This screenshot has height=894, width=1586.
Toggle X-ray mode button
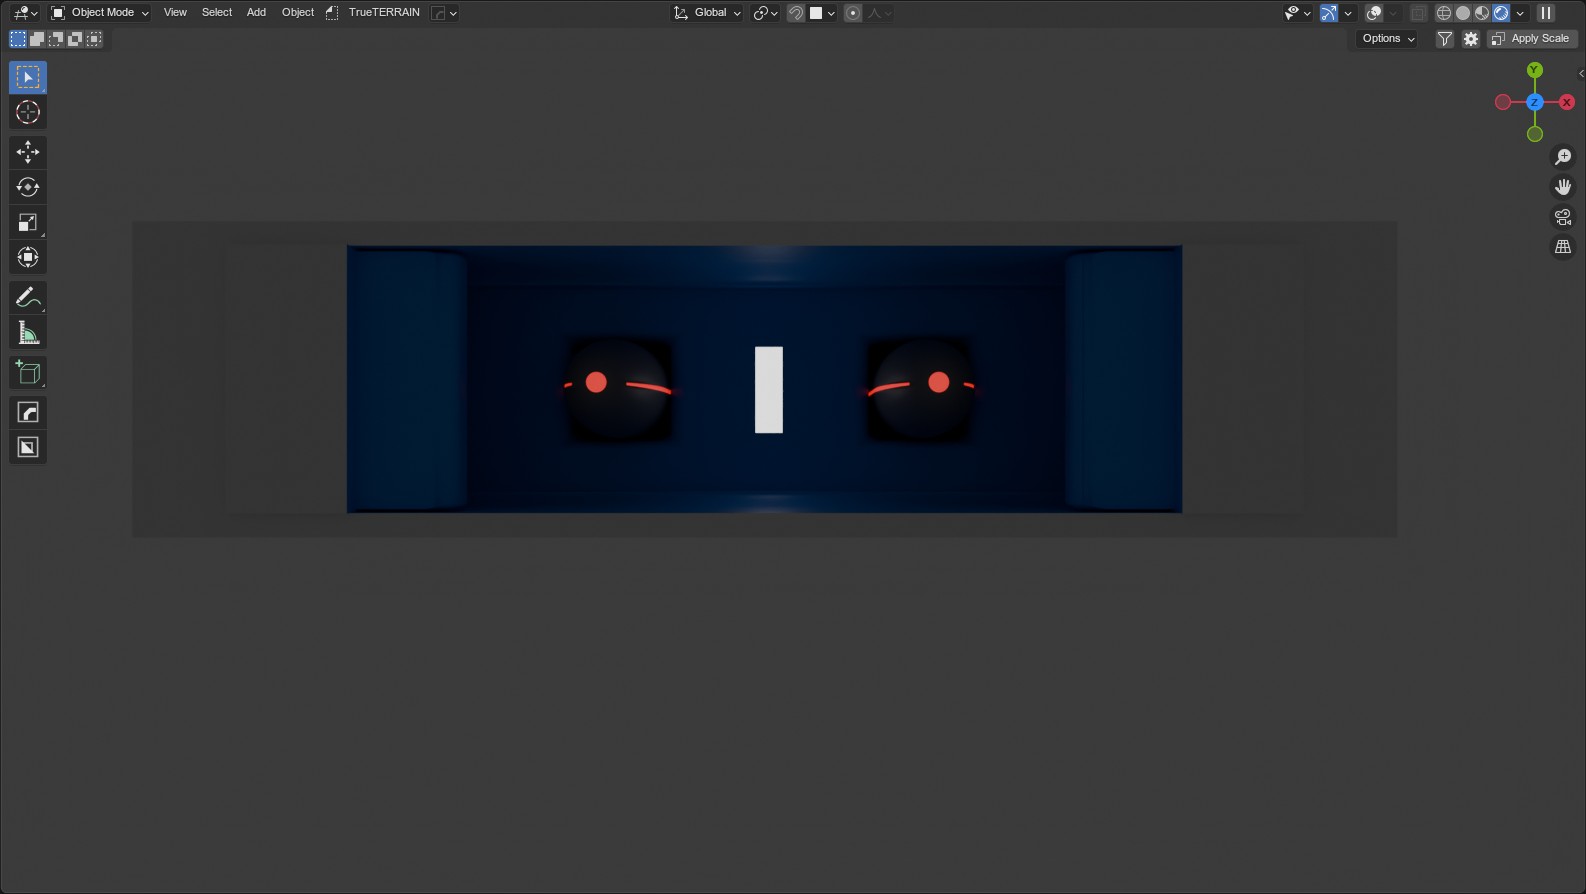click(1419, 13)
